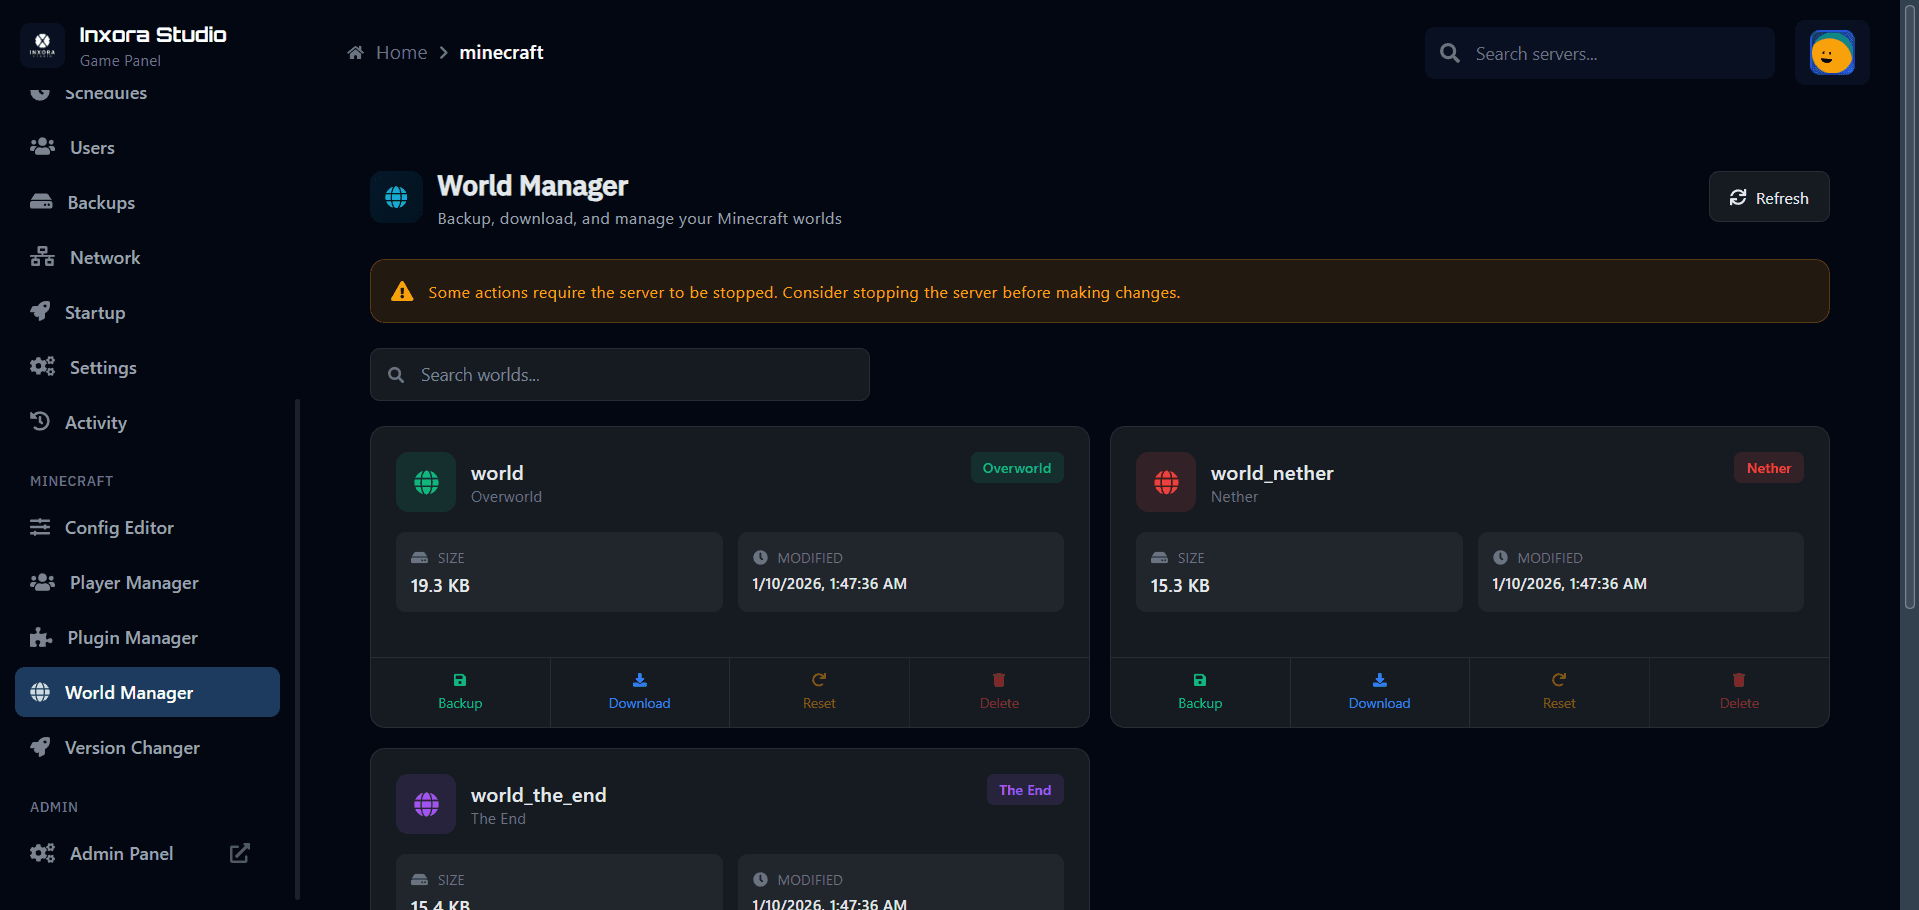The height and width of the screenshot is (910, 1919).
Task: Download the Overworld world
Action: coord(639,691)
